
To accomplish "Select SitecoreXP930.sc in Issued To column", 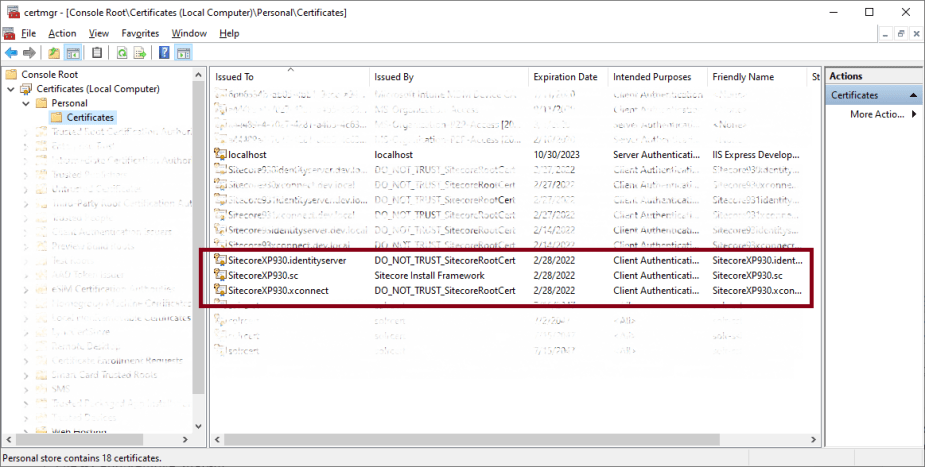I will click(x=263, y=275).
